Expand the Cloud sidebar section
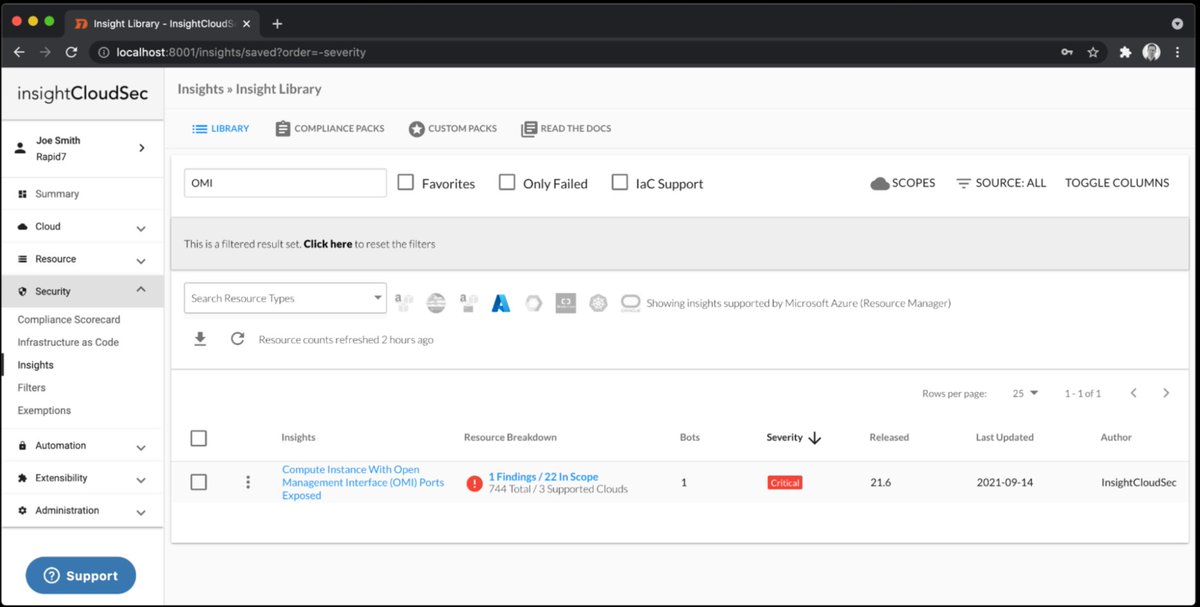Screen dimensions: 1200x607 82,227
